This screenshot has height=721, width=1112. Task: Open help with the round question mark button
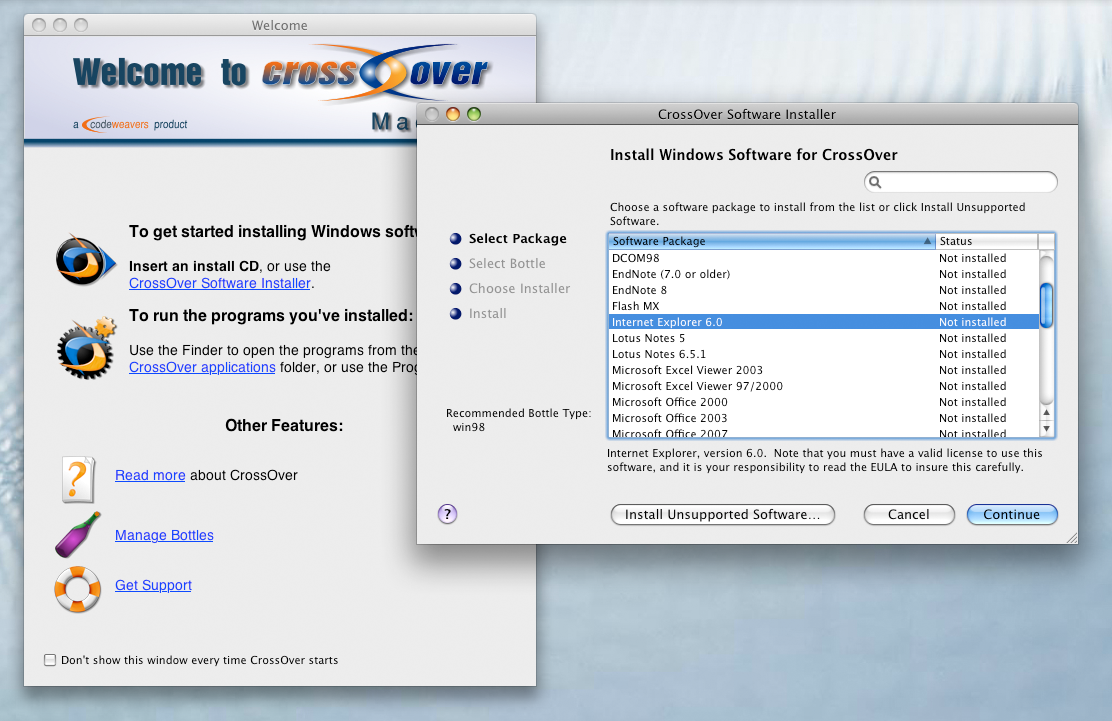pyautogui.click(x=447, y=514)
